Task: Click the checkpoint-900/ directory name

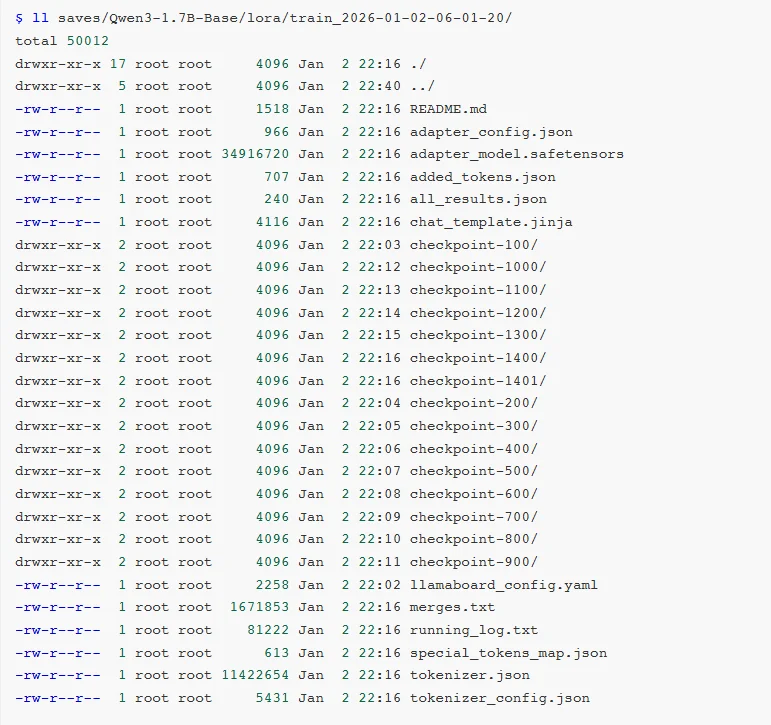Action: point(474,562)
